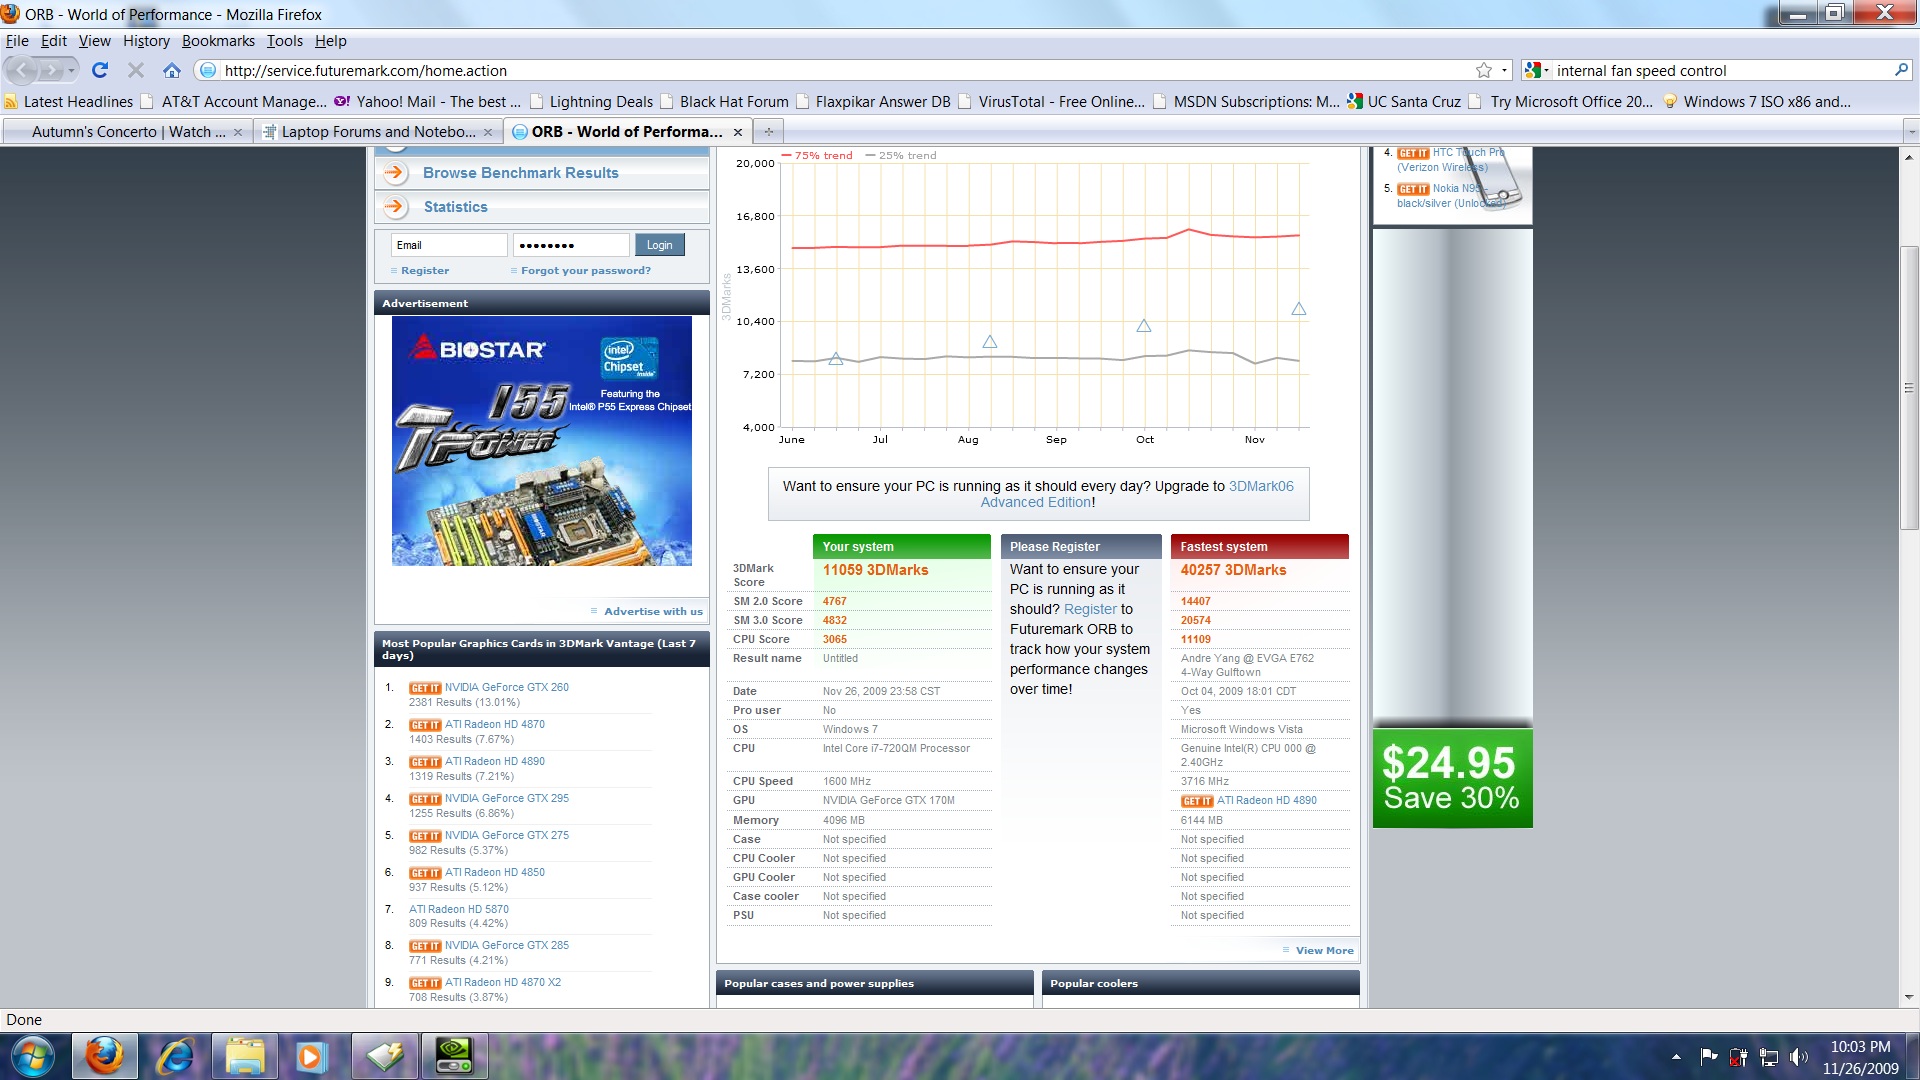
Task: Open Browse Benchmark Results link
Action: [520, 173]
